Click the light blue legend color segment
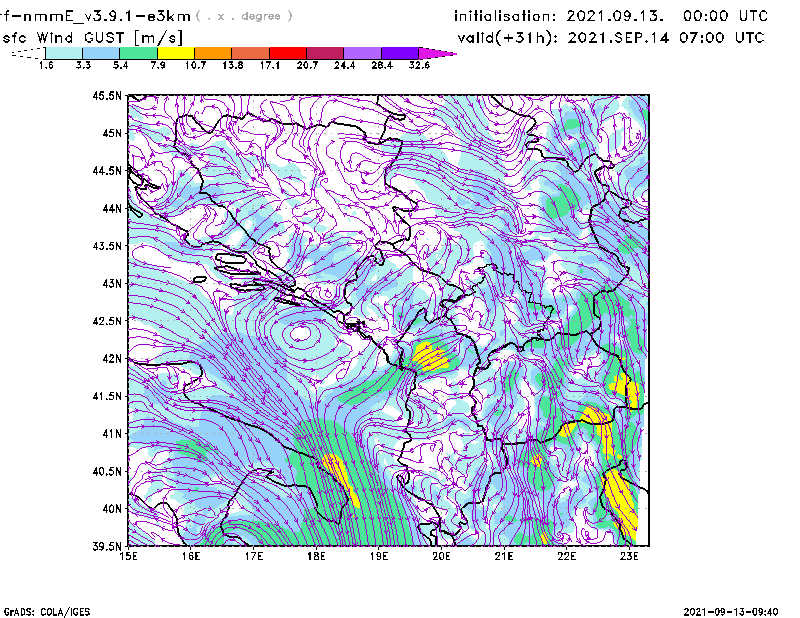 (x=101, y=53)
